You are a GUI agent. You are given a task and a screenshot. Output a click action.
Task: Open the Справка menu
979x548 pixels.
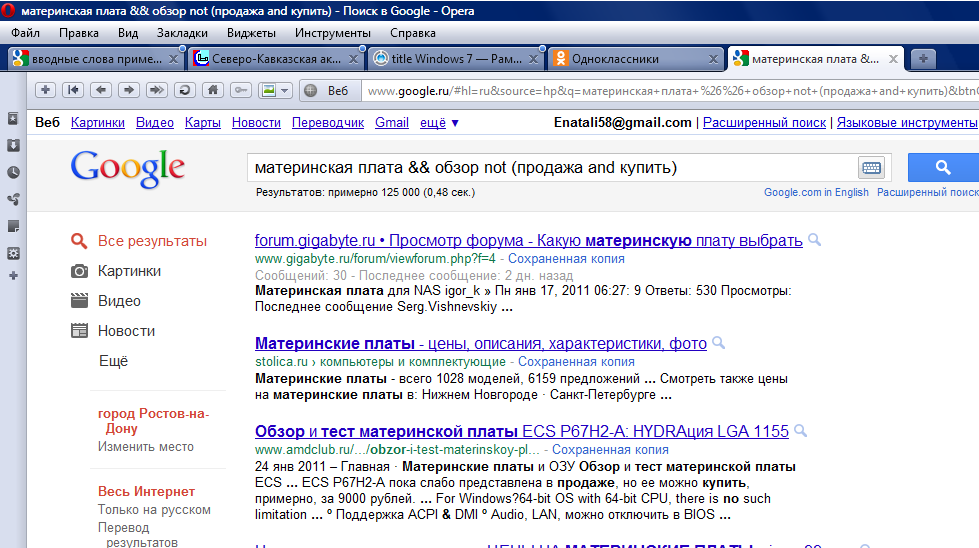point(413,32)
